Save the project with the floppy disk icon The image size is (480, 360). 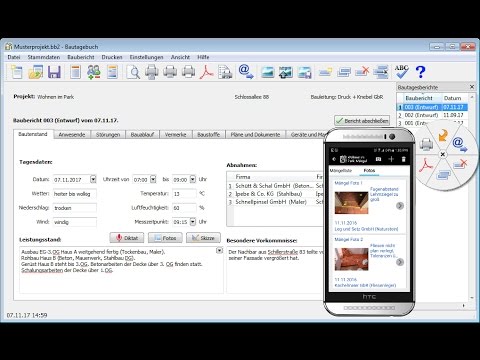click(x=54, y=72)
